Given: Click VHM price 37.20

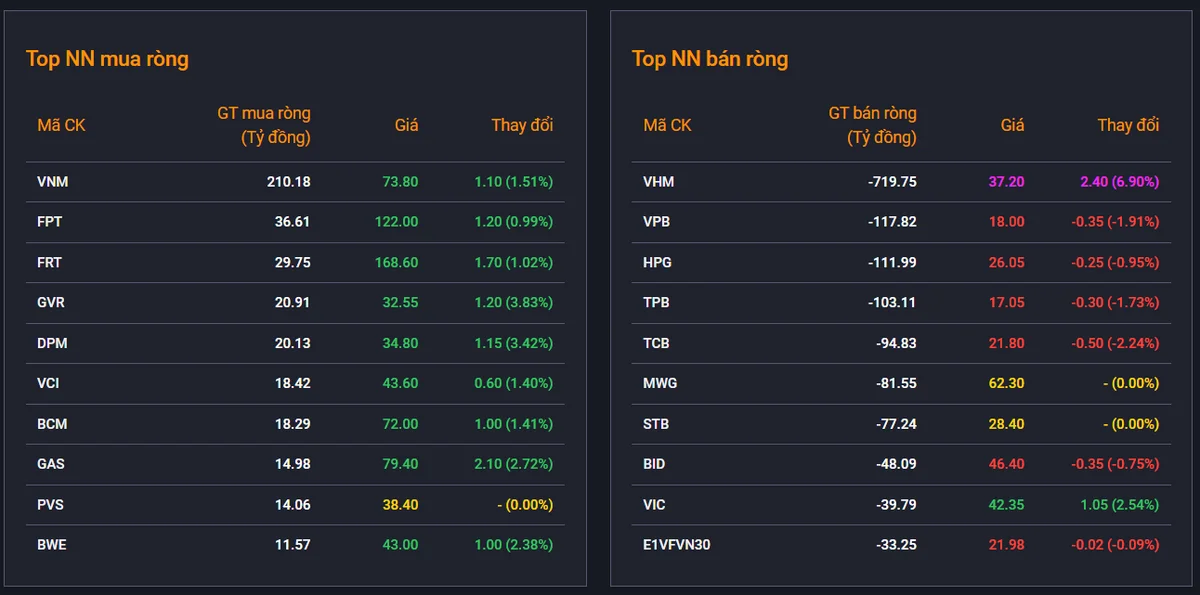Looking at the screenshot, I should point(1006,182).
